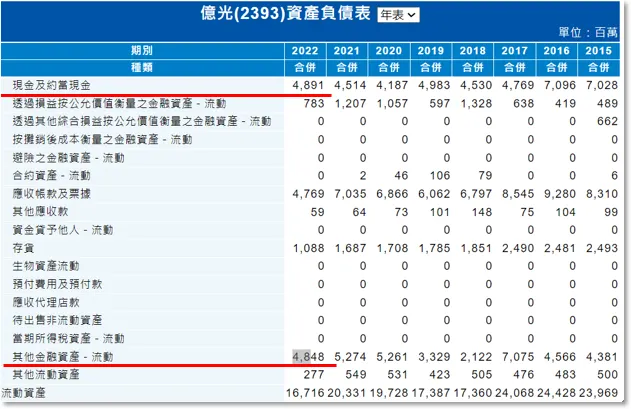The image size is (631, 409).
Task: Click the 2015 cash value 7,028
Action: [x=602, y=85]
